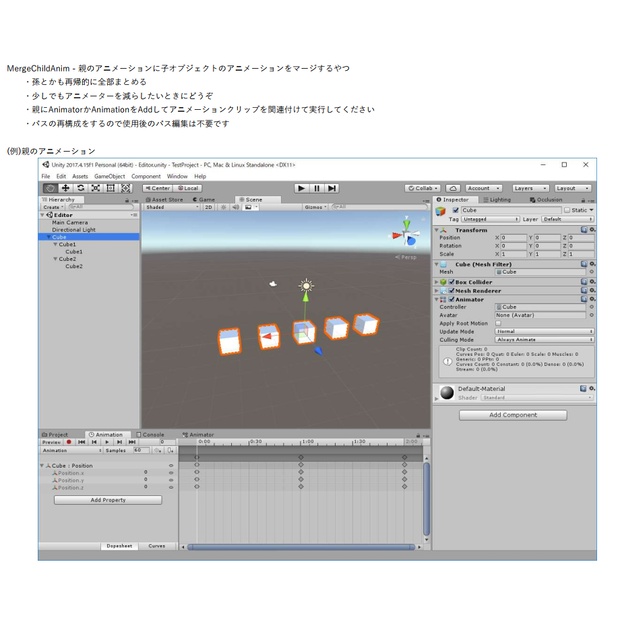Open the cloud services icon

coord(453,188)
